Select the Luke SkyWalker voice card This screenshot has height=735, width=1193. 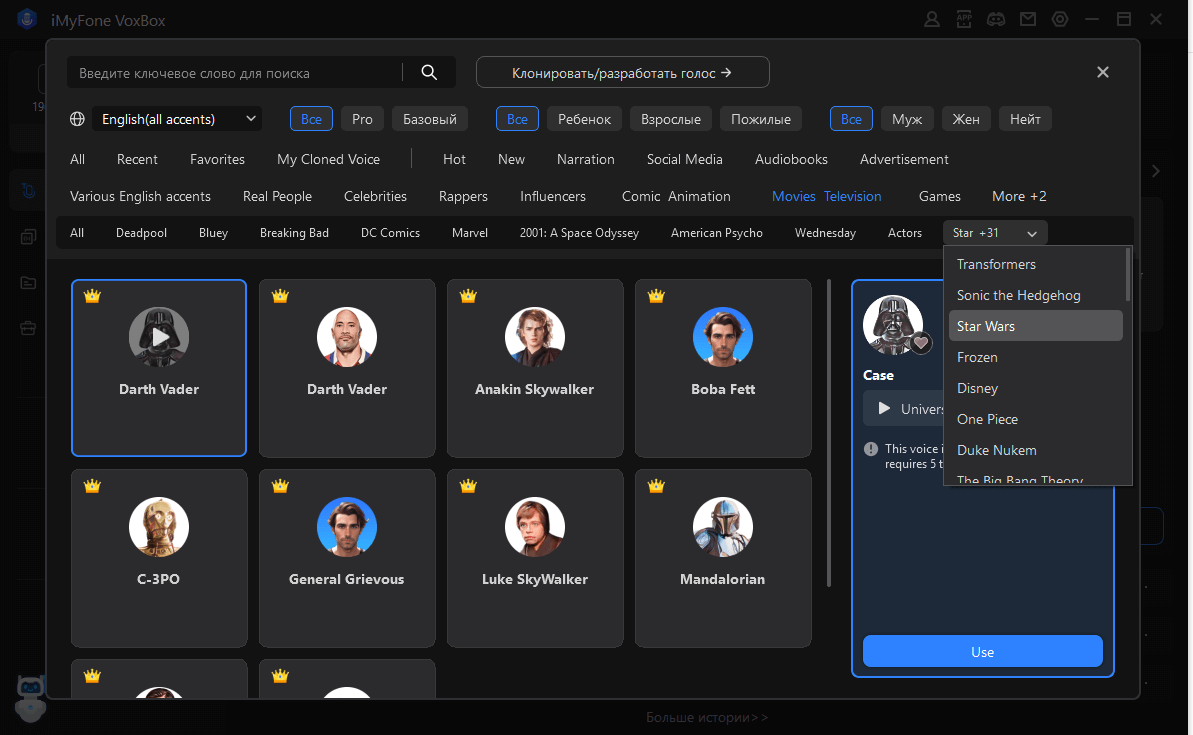(x=535, y=558)
